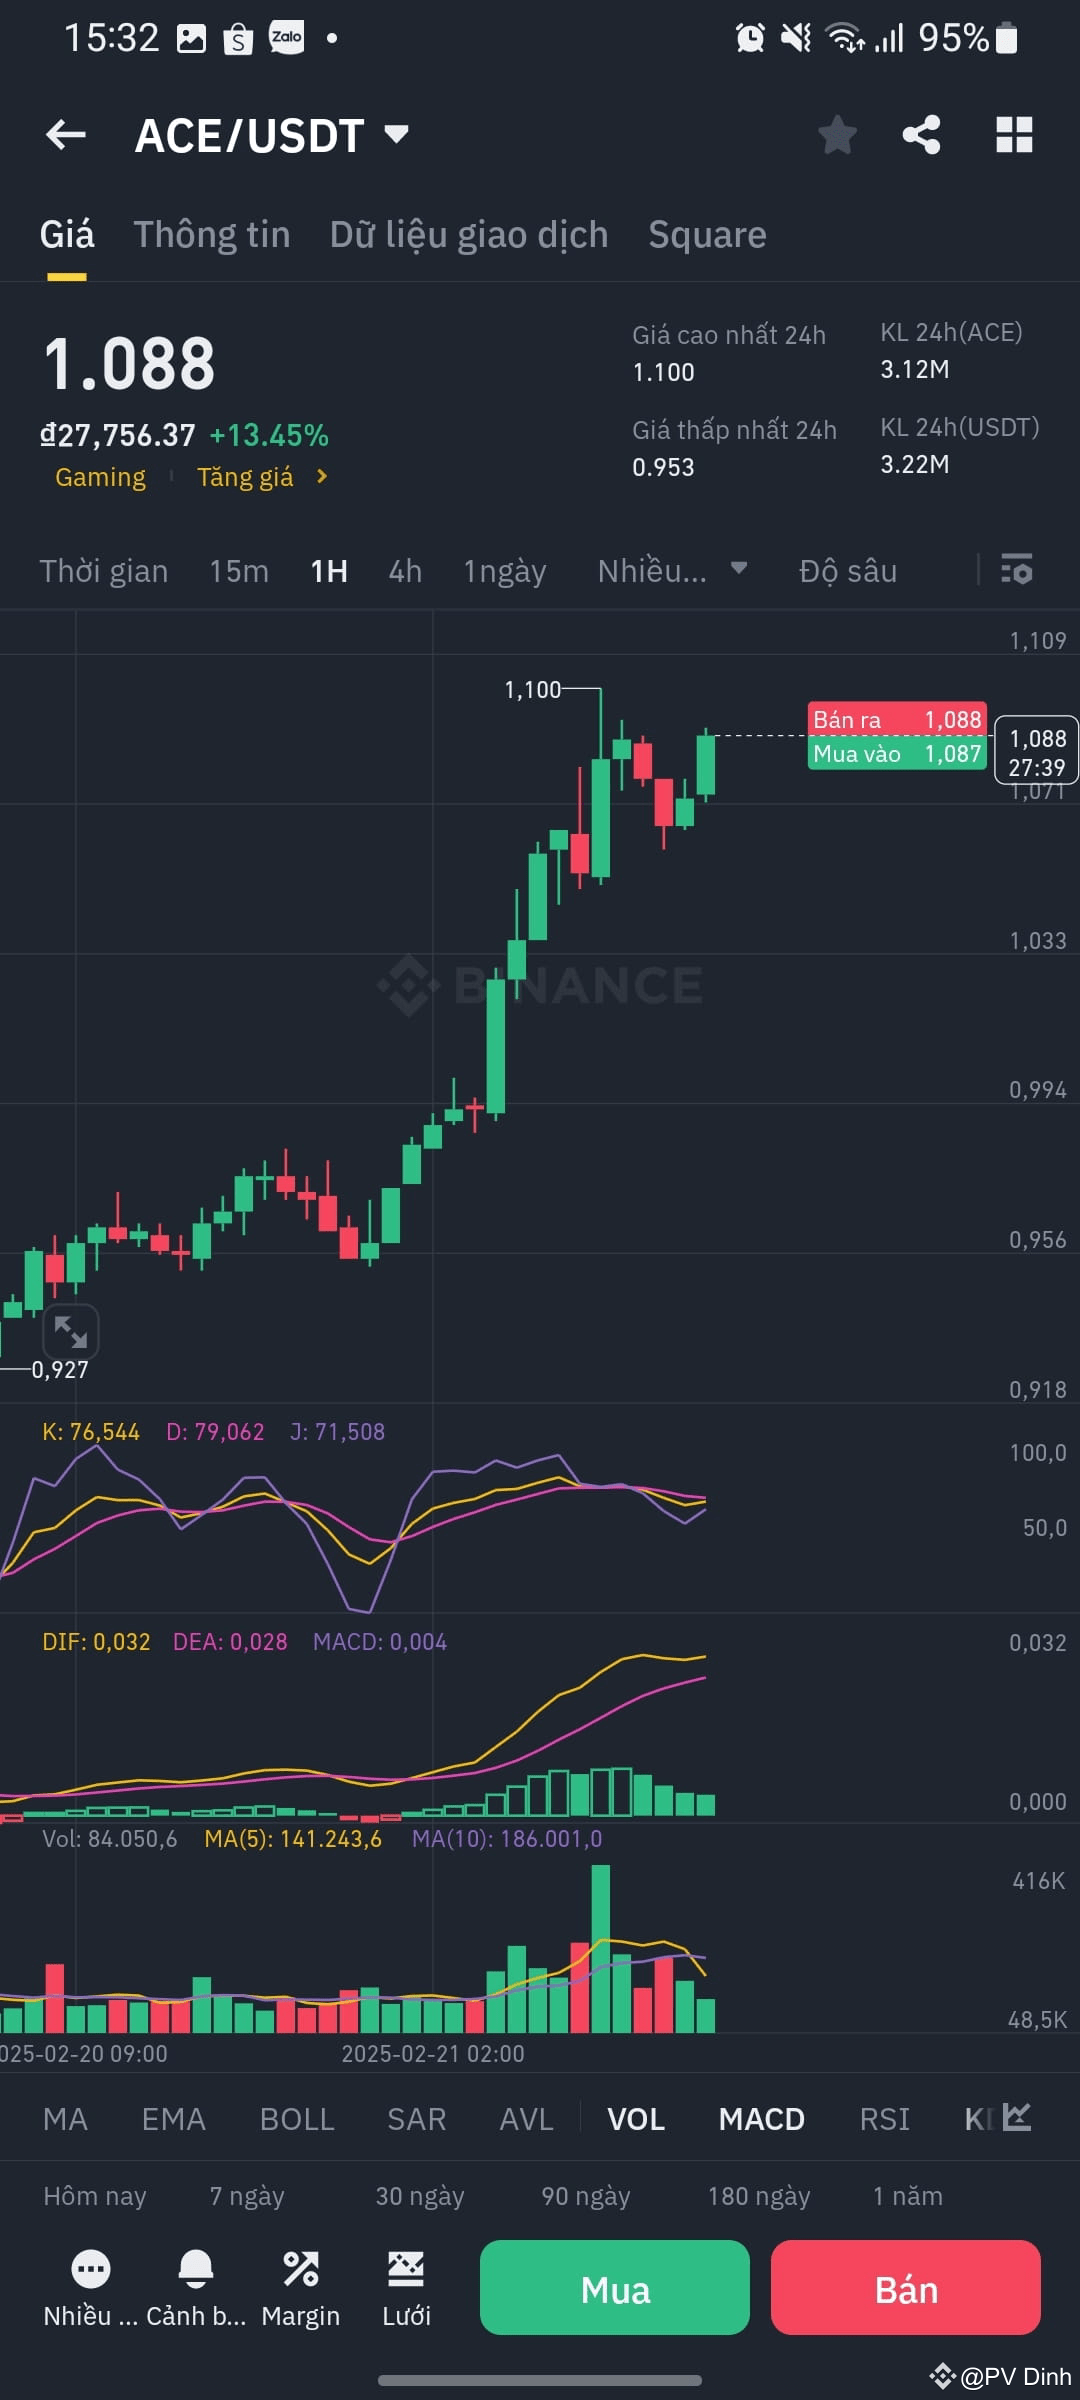Add ACE/USDT to favorites with star icon

[838, 135]
